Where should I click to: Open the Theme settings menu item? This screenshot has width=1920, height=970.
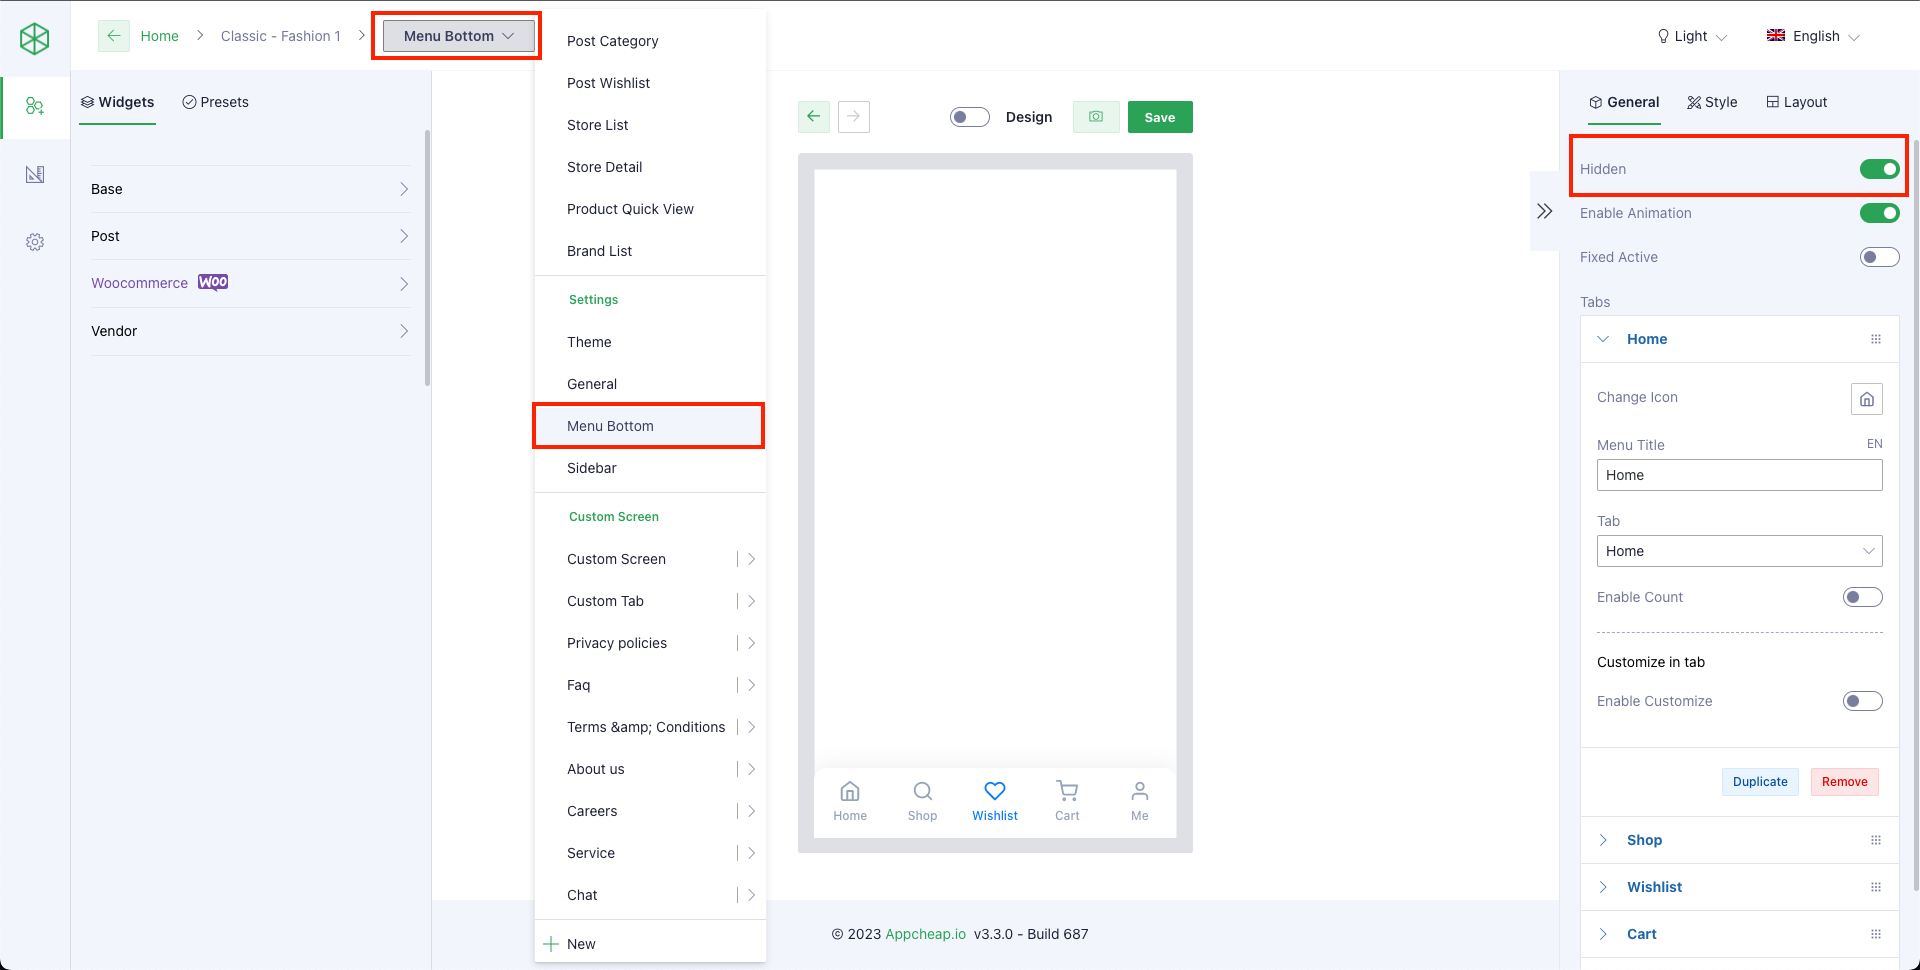point(589,341)
